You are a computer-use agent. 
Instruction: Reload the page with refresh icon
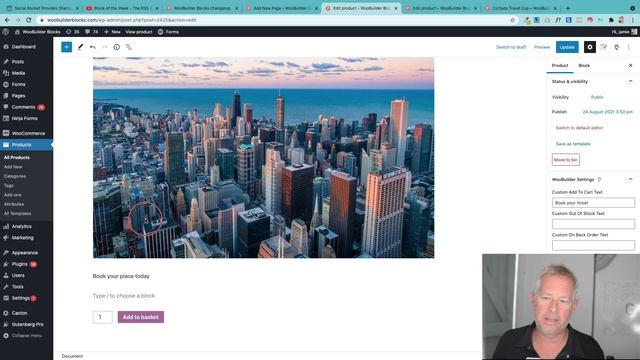click(x=29, y=20)
